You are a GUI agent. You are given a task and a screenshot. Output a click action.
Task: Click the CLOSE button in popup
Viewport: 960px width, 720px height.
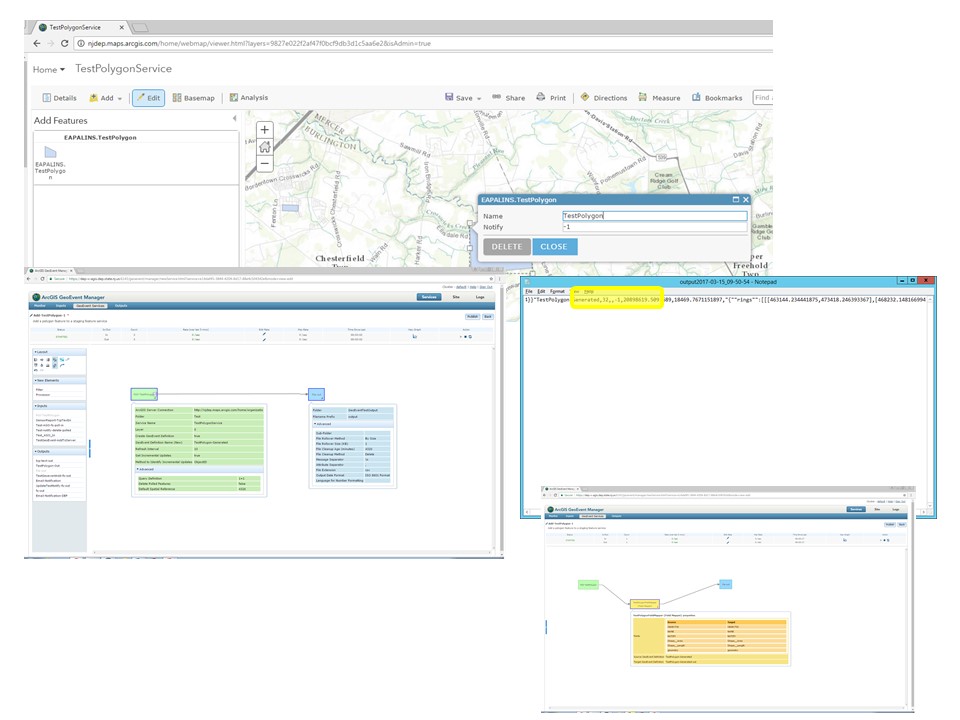point(554,247)
